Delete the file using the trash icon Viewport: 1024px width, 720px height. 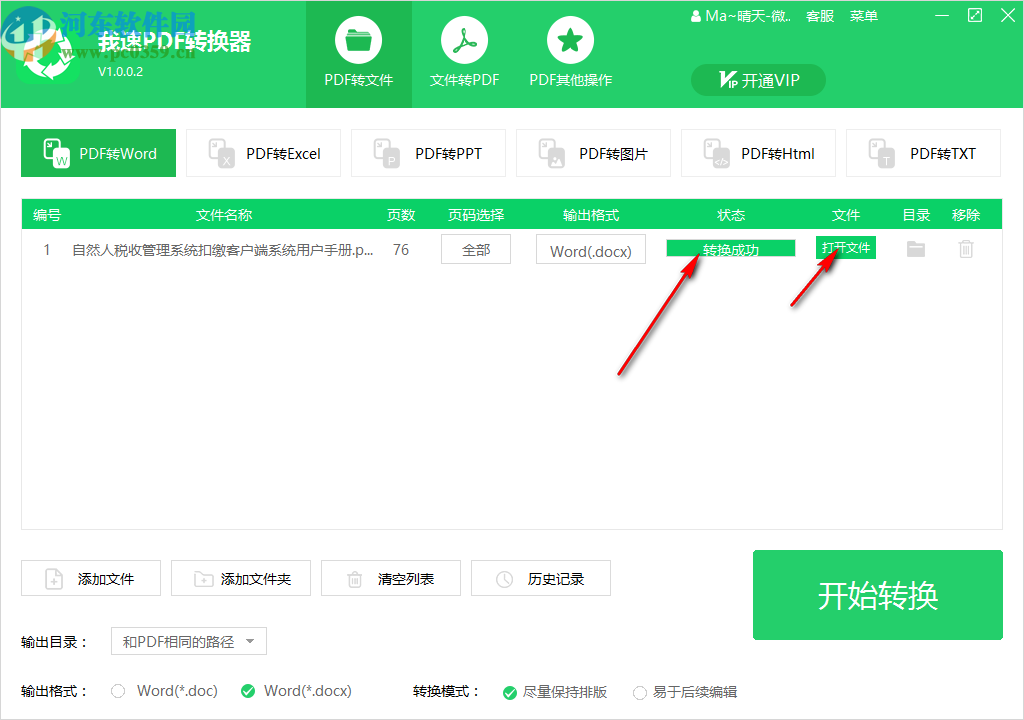pyautogui.click(x=966, y=248)
